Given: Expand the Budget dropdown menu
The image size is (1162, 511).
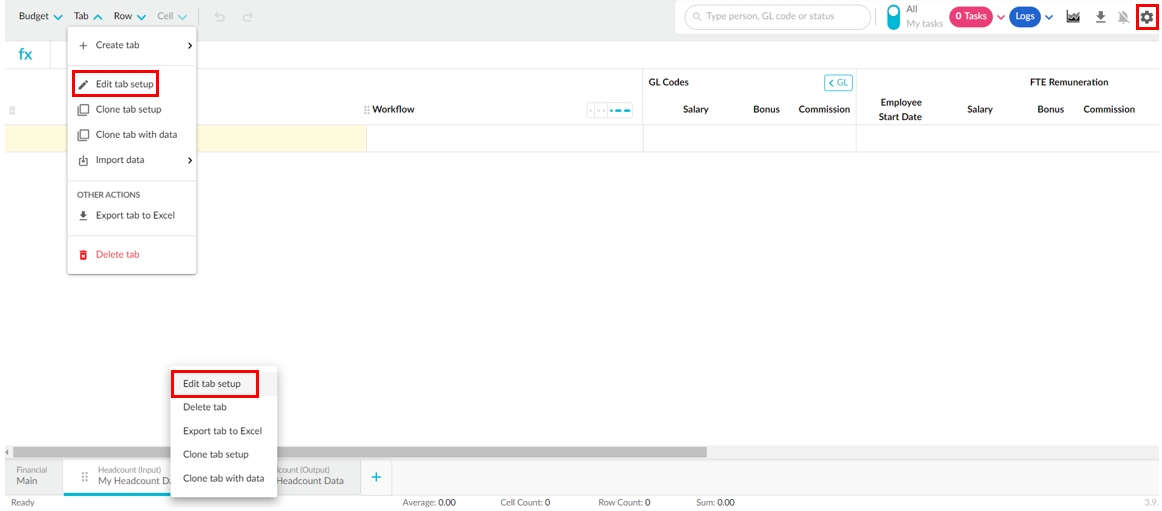Looking at the screenshot, I should pyautogui.click(x=40, y=17).
